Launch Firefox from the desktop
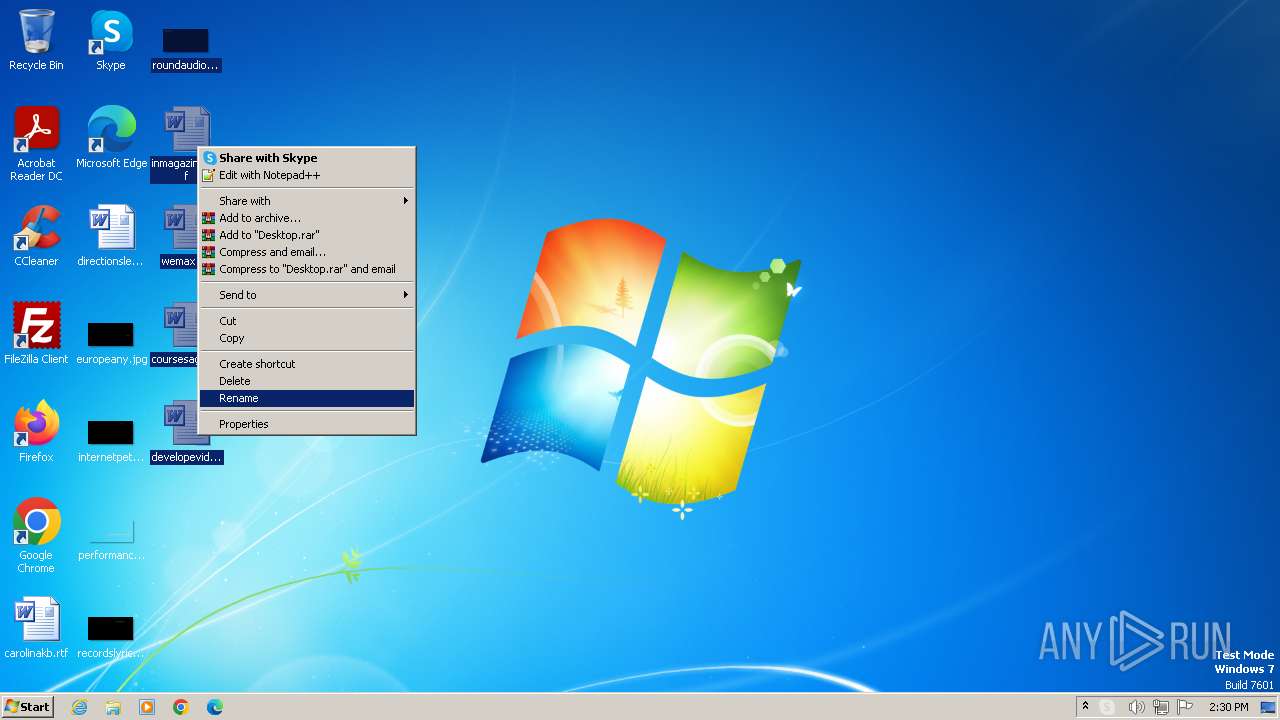Screen dimensions: 1280x720 (36, 432)
